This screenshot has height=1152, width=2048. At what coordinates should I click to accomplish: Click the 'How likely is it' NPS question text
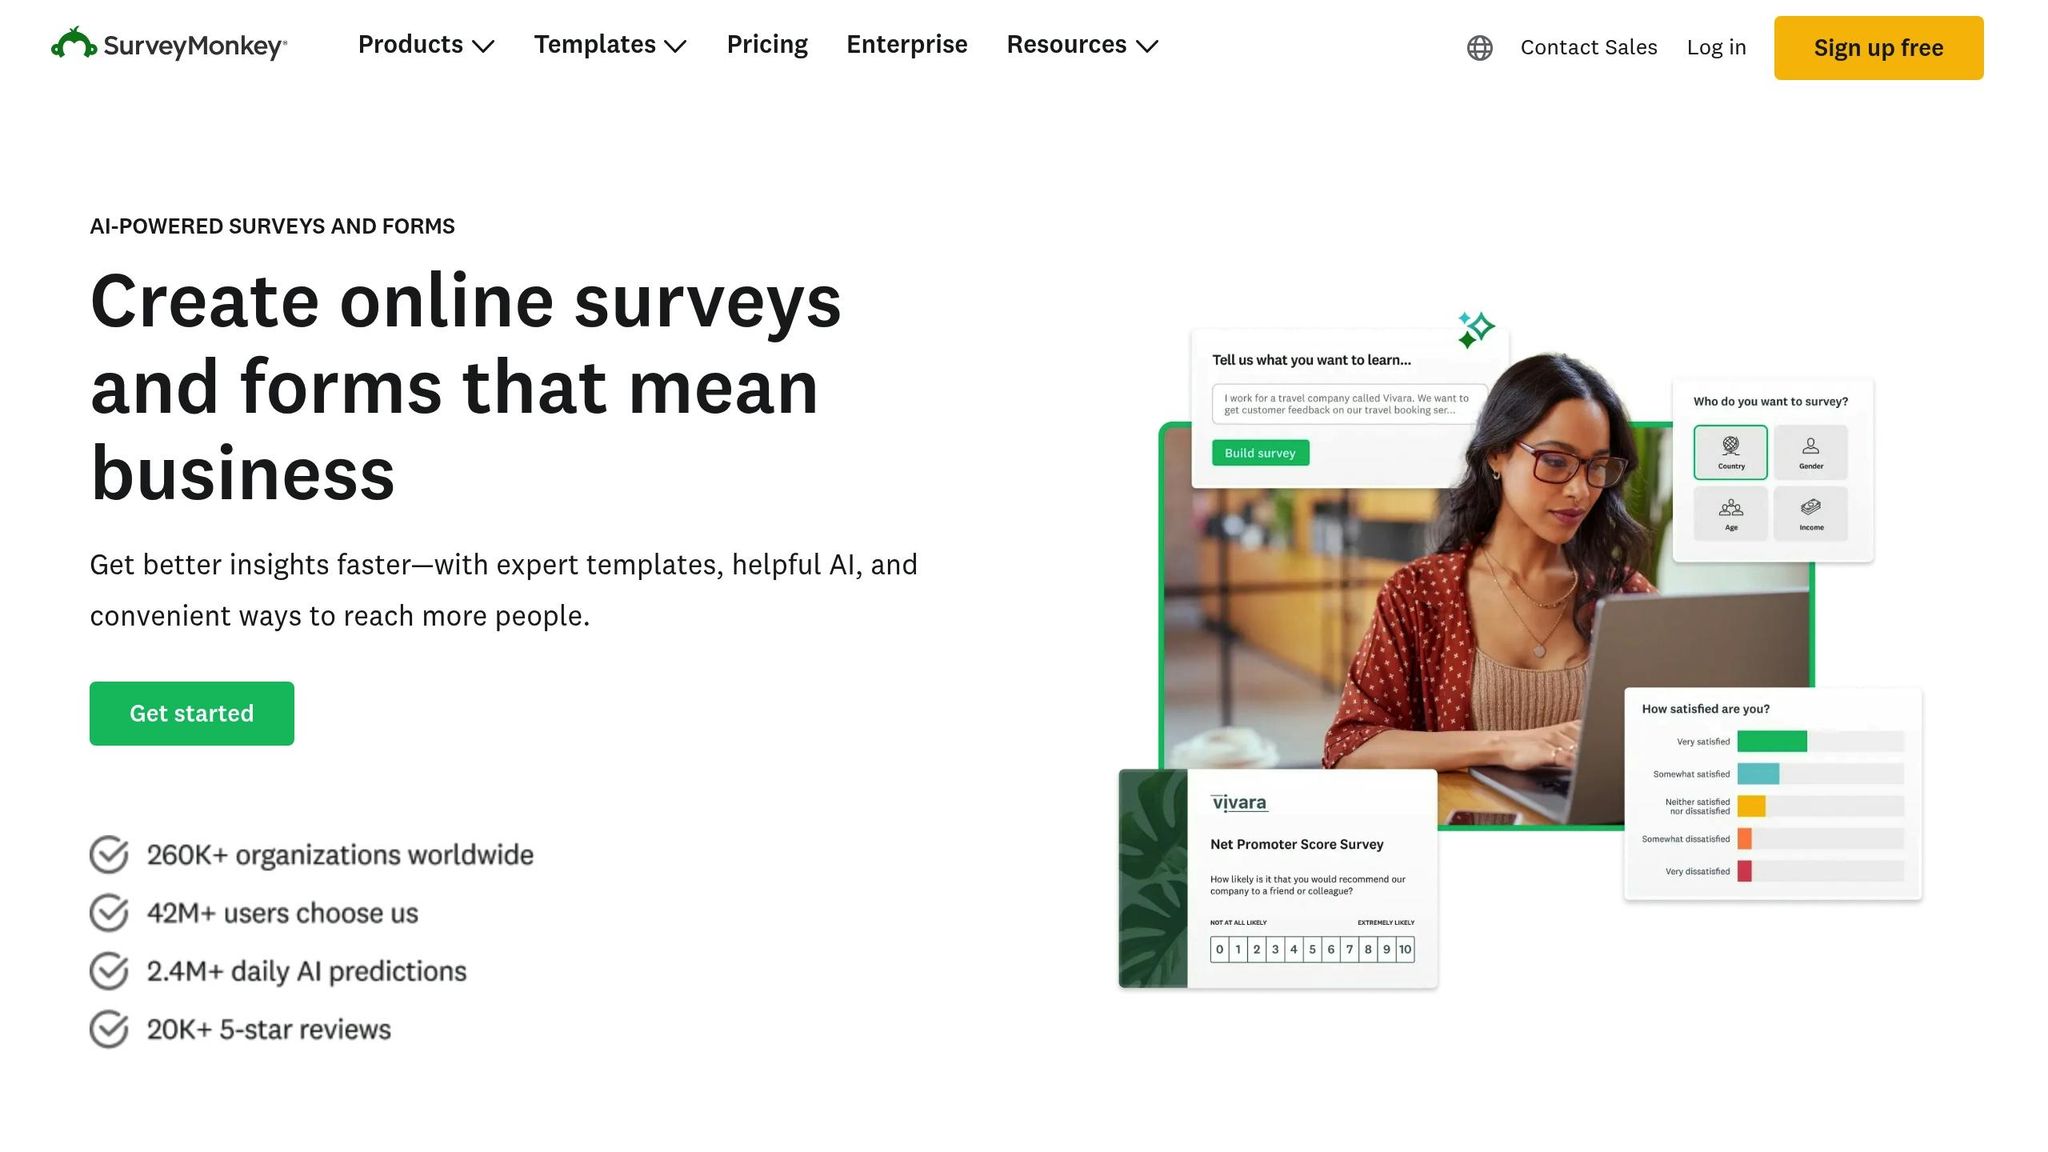pyautogui.click(x=1307, y=885)
